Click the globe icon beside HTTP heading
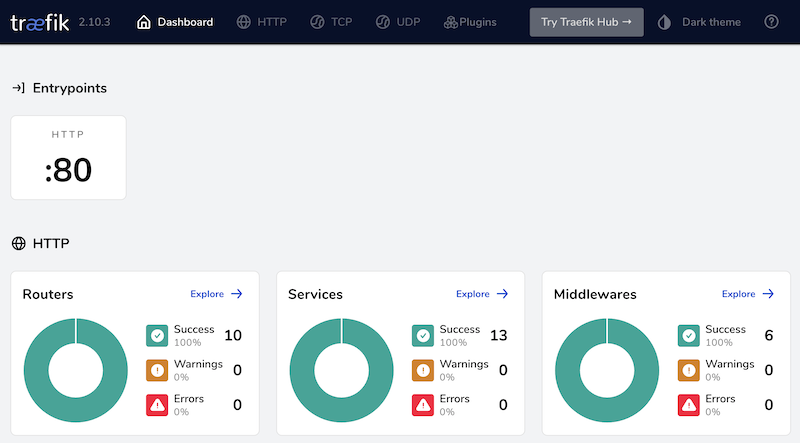 click(18, 243)
